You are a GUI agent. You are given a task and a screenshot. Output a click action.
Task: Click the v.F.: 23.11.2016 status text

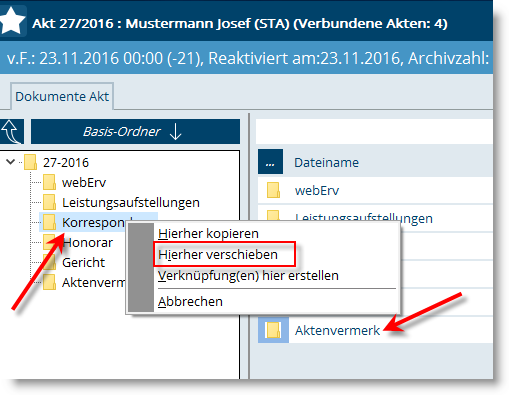[x=248, y=58]
